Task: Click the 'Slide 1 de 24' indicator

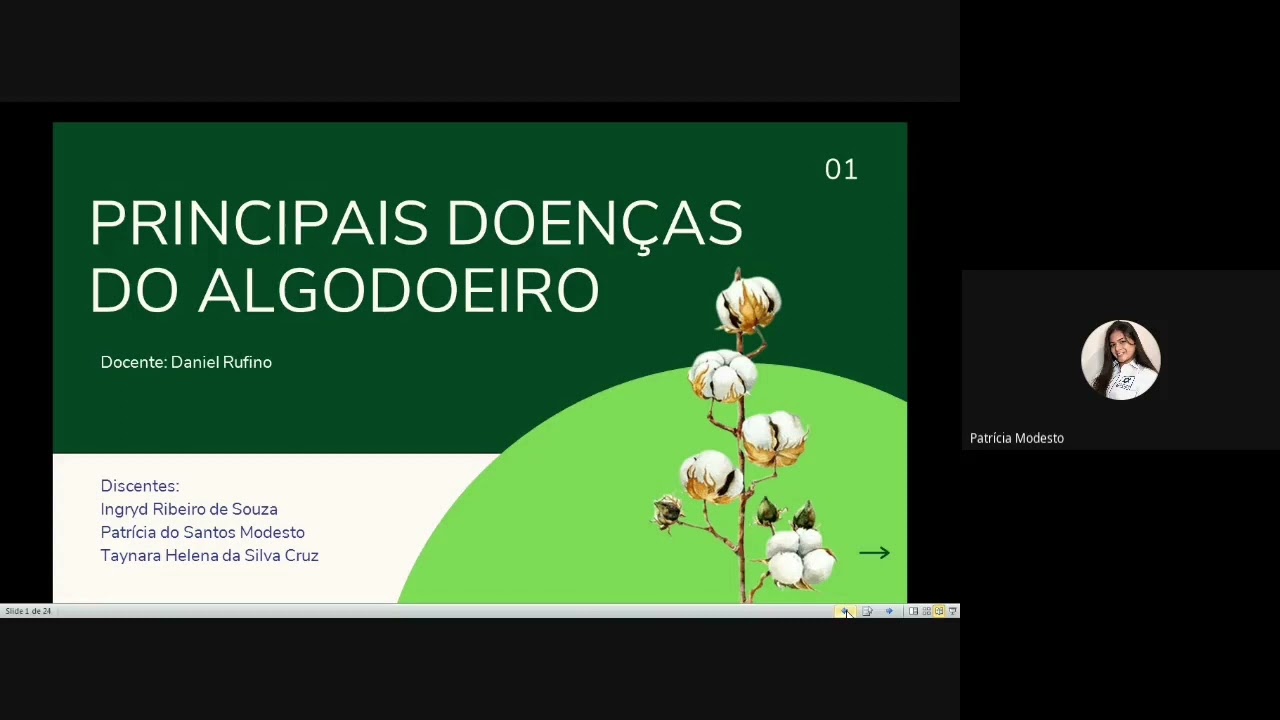Action: point(28,611)
